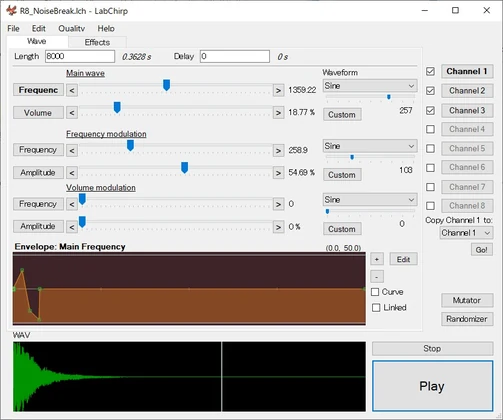Click frequency modulation Custom waveform button
The width and height of the screenshot is (503, 420).
pyautogui.click(x=342, y=175)
